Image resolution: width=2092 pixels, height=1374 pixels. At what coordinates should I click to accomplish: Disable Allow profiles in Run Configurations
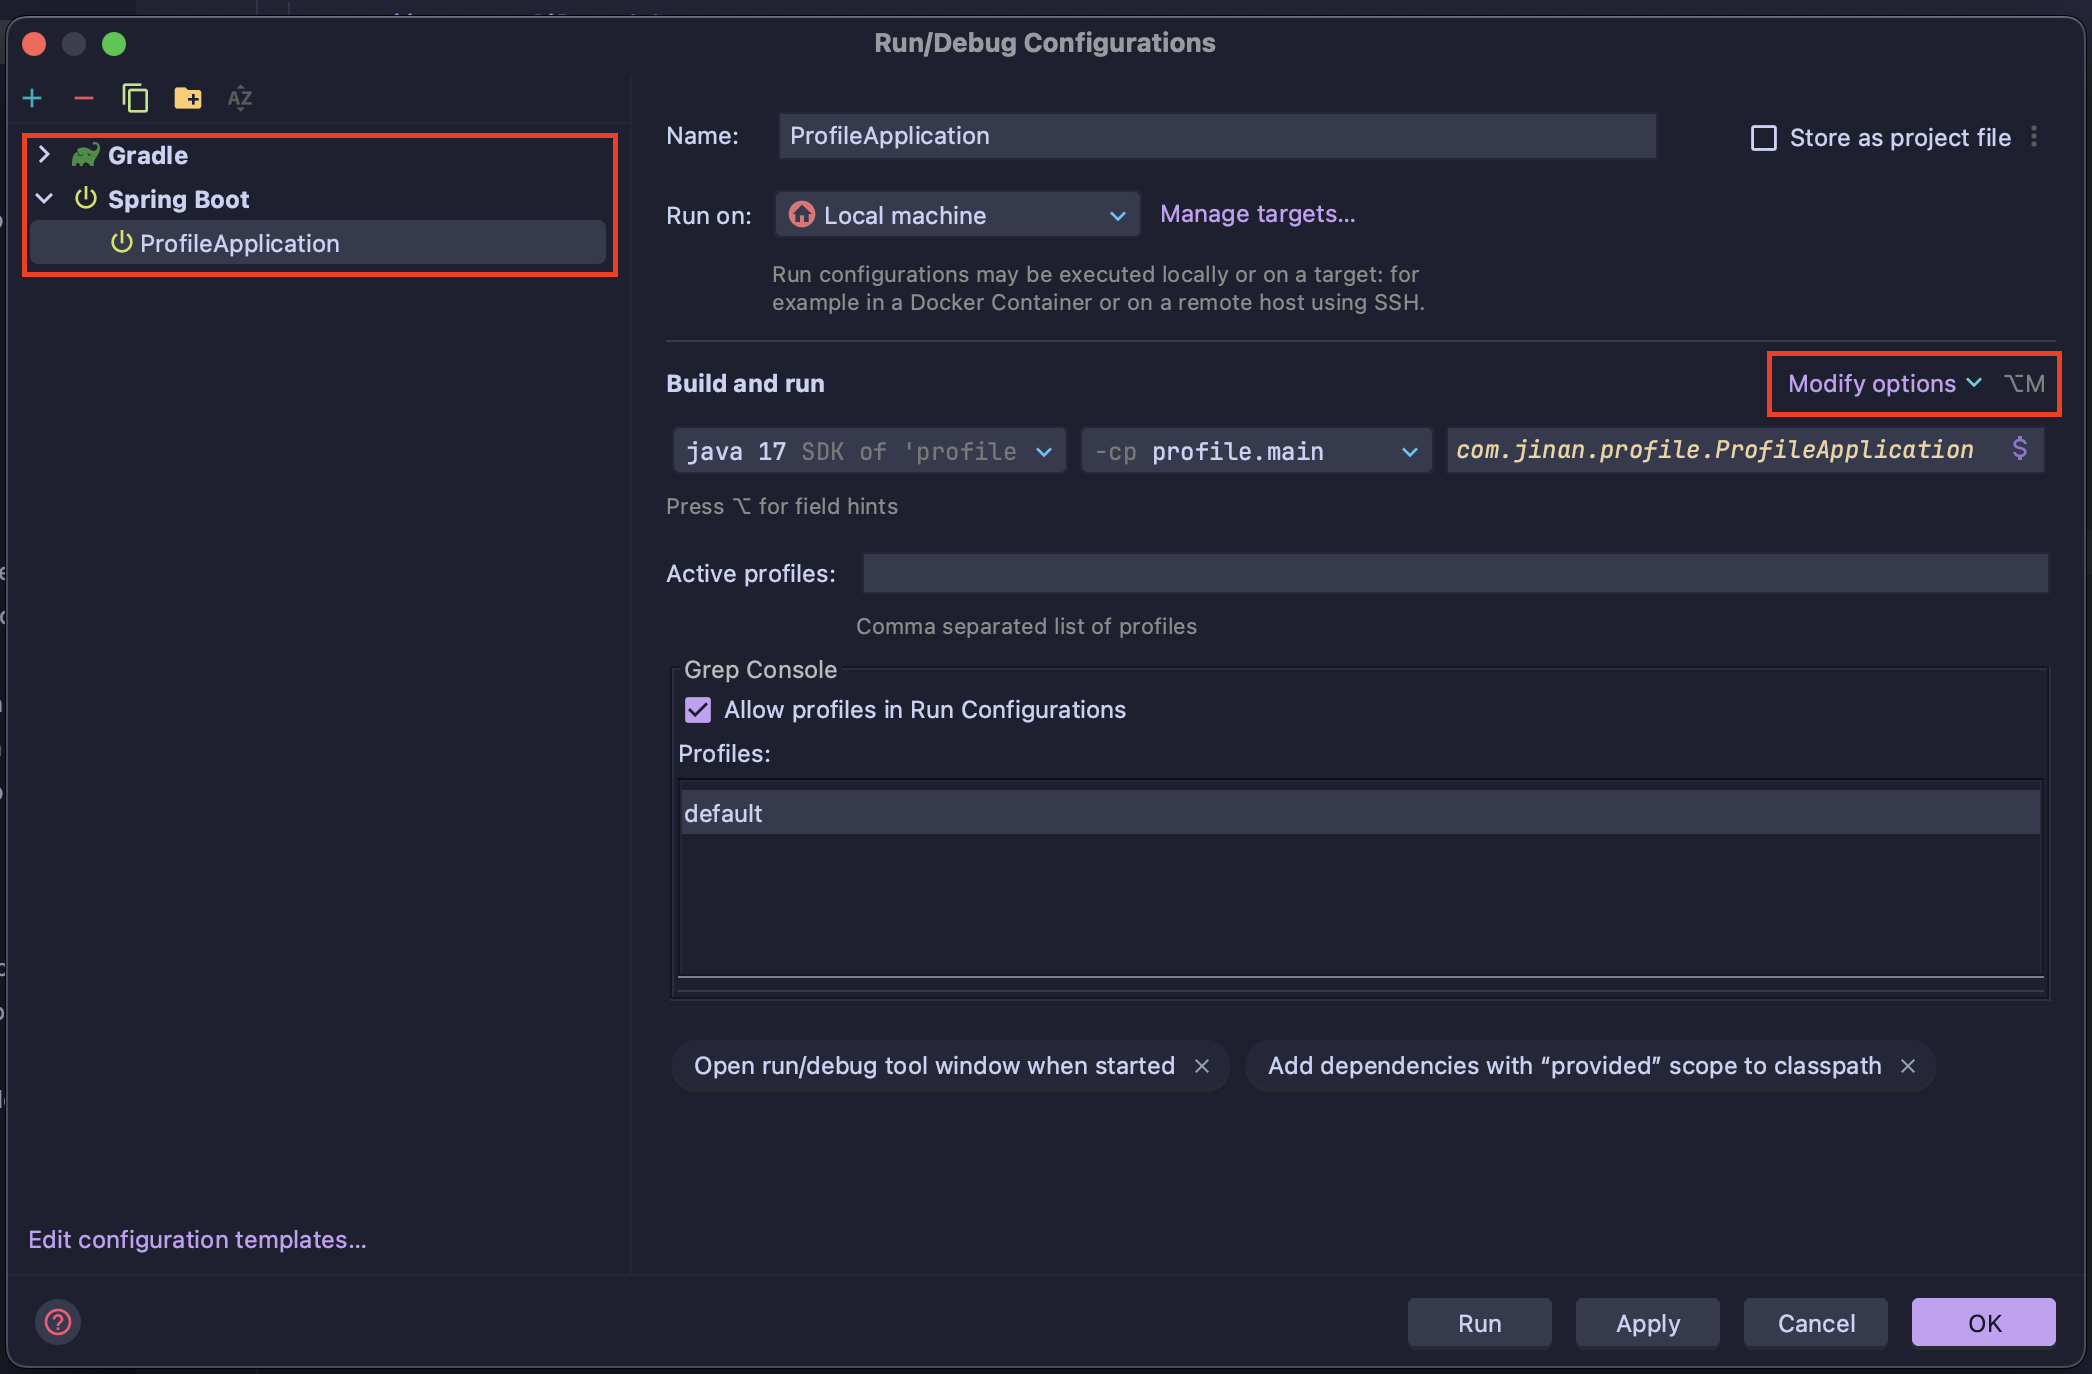697,710
